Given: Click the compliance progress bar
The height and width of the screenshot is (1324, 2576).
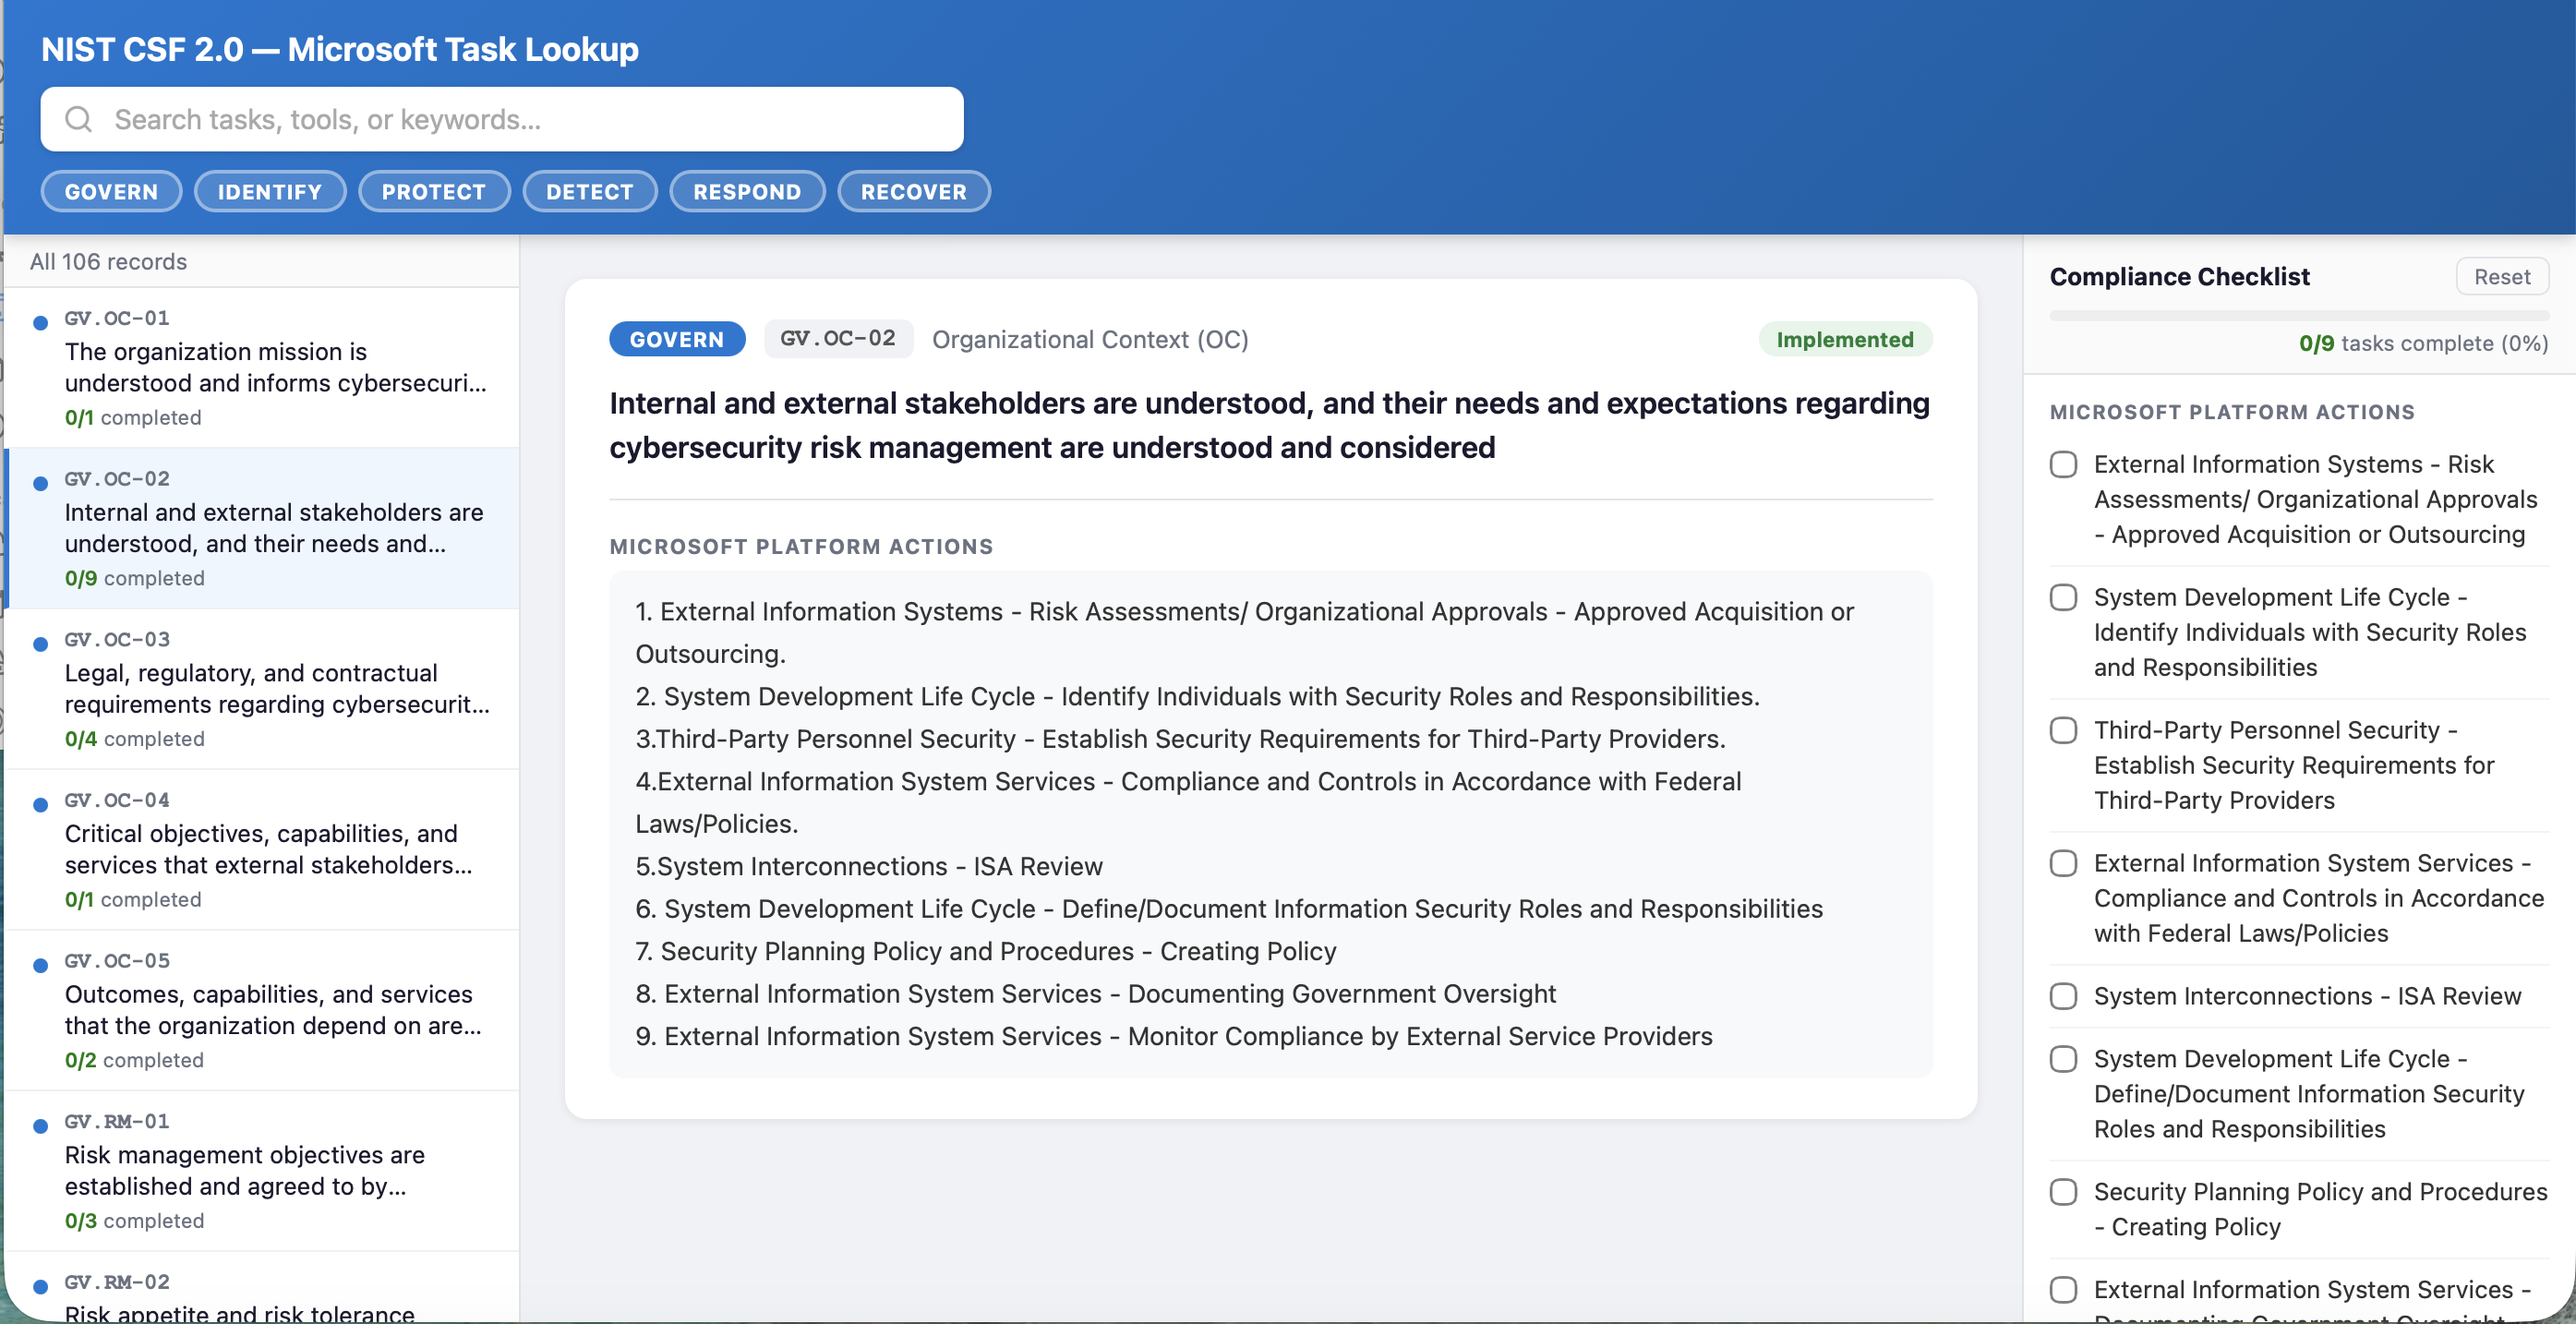Looking at the screenshot, I should click(2299, 316).
